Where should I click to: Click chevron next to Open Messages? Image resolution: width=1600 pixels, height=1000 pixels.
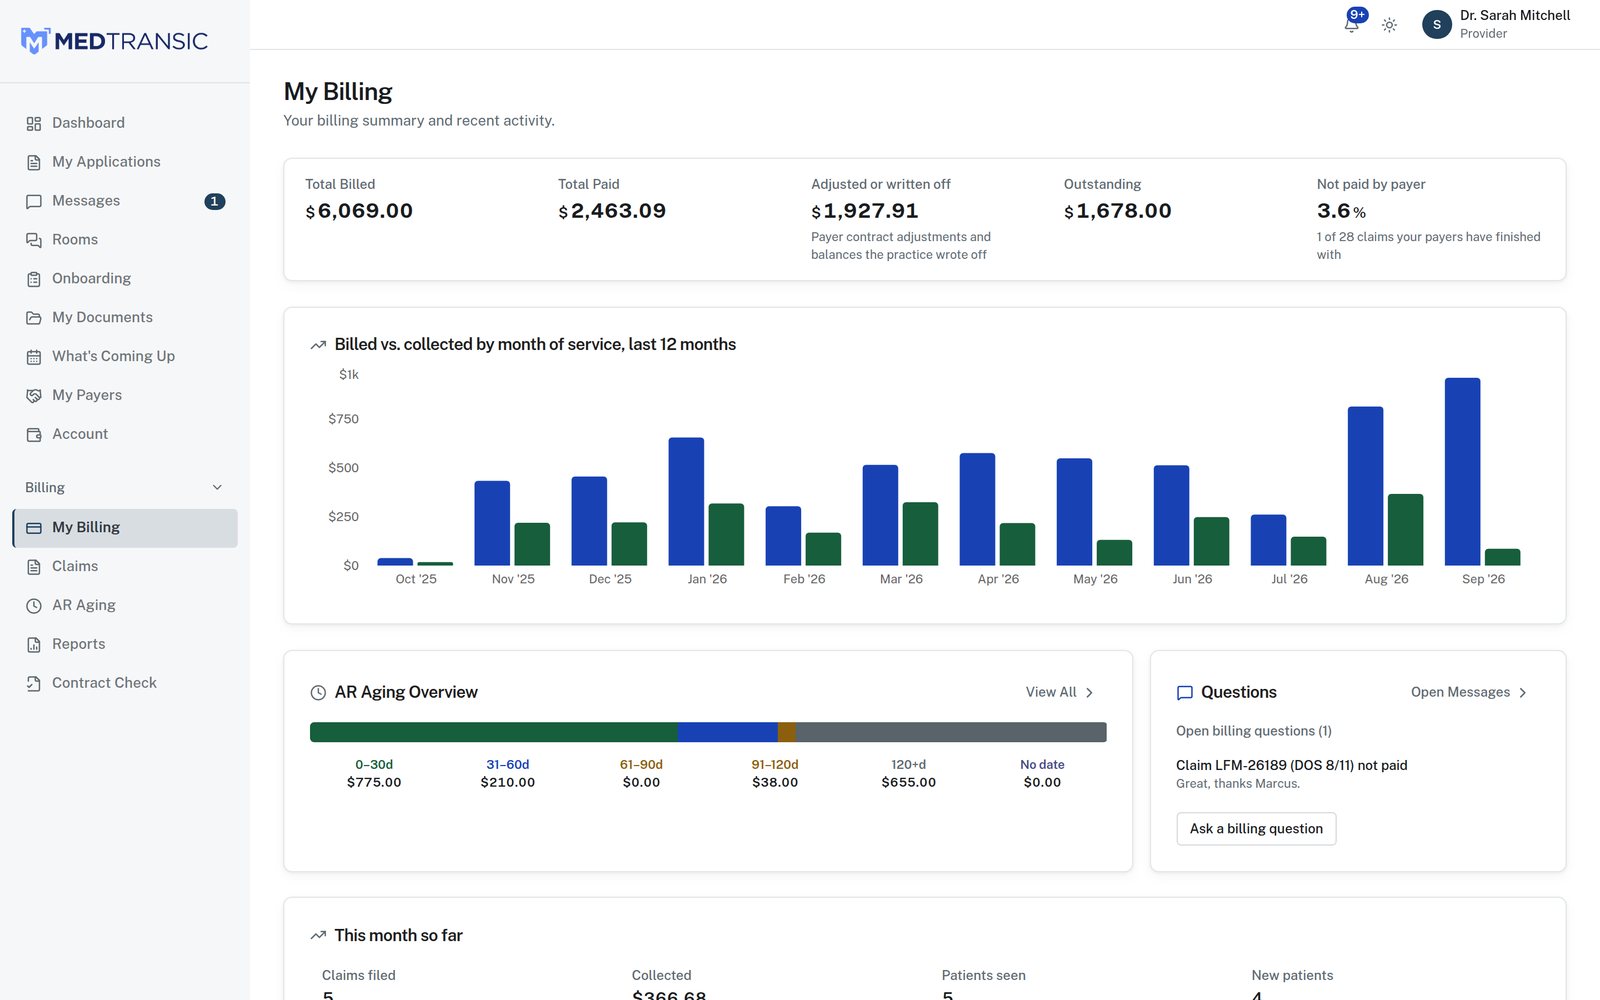tap(1523, 693)
